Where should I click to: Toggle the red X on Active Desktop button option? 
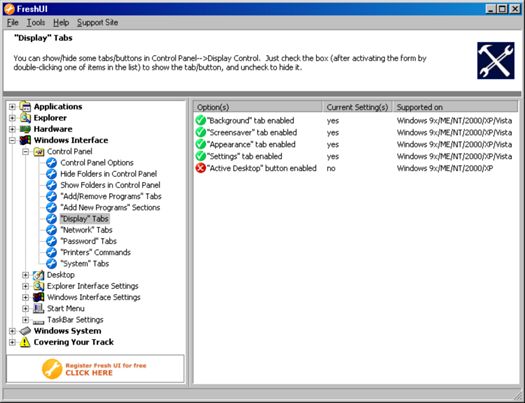coord(201,168)
